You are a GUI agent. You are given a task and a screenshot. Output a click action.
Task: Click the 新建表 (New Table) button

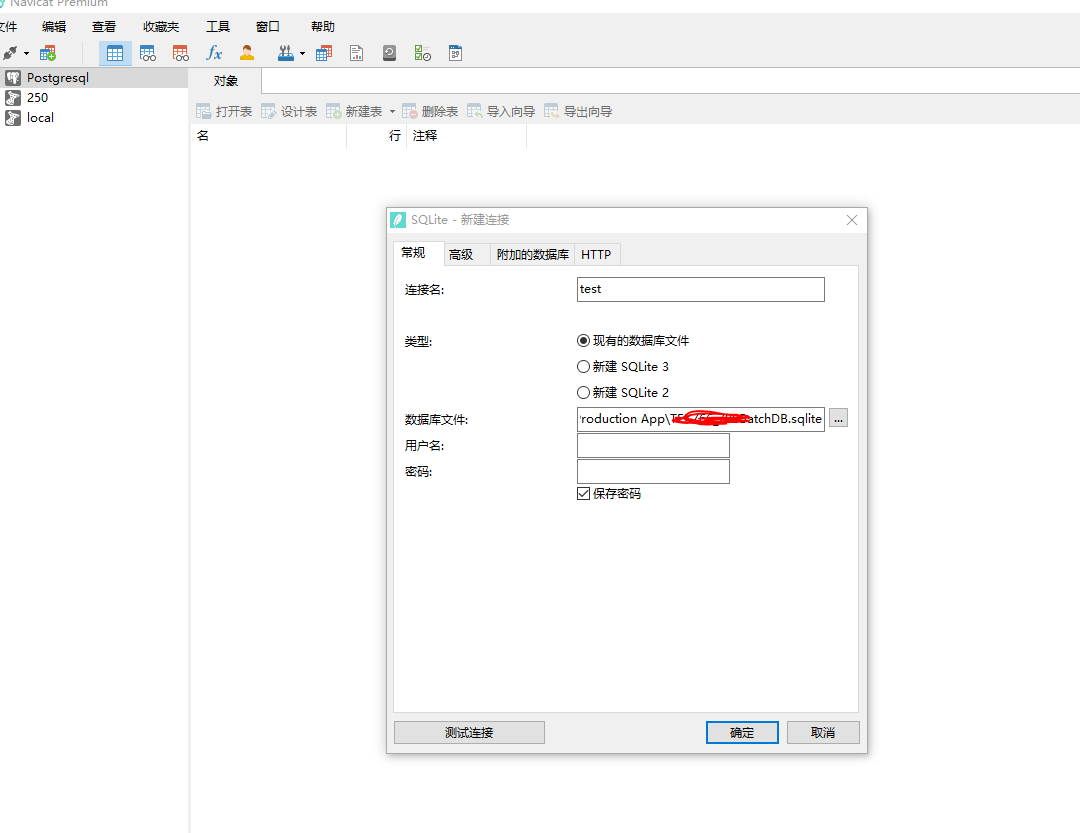354,112
